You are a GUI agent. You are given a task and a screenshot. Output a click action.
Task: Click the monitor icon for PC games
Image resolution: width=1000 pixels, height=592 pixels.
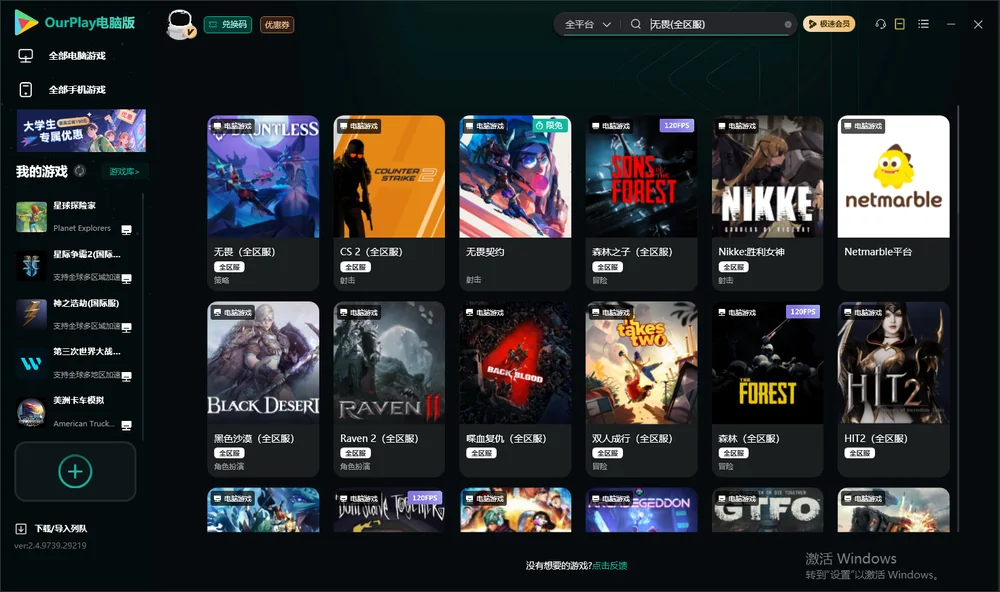click(x=26, y=56)
